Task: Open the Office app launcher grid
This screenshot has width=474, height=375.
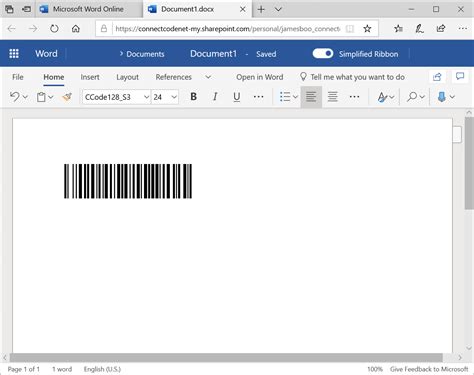Action: tap(14, 54)
